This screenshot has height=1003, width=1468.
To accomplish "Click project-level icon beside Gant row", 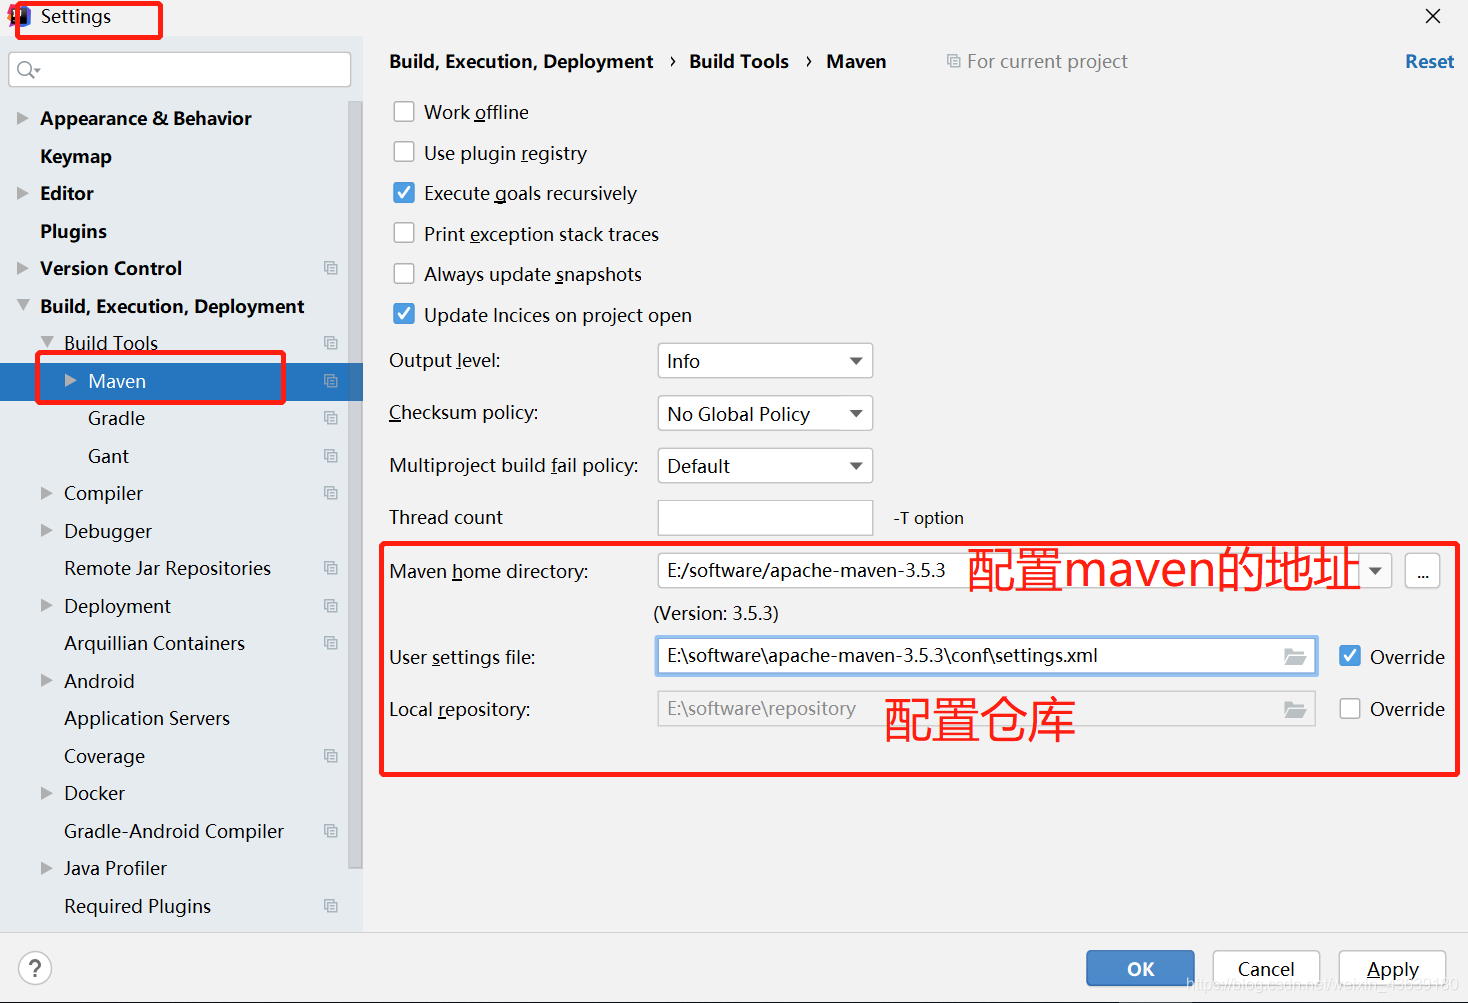I will pyautogui.click(x=331, y=456).
